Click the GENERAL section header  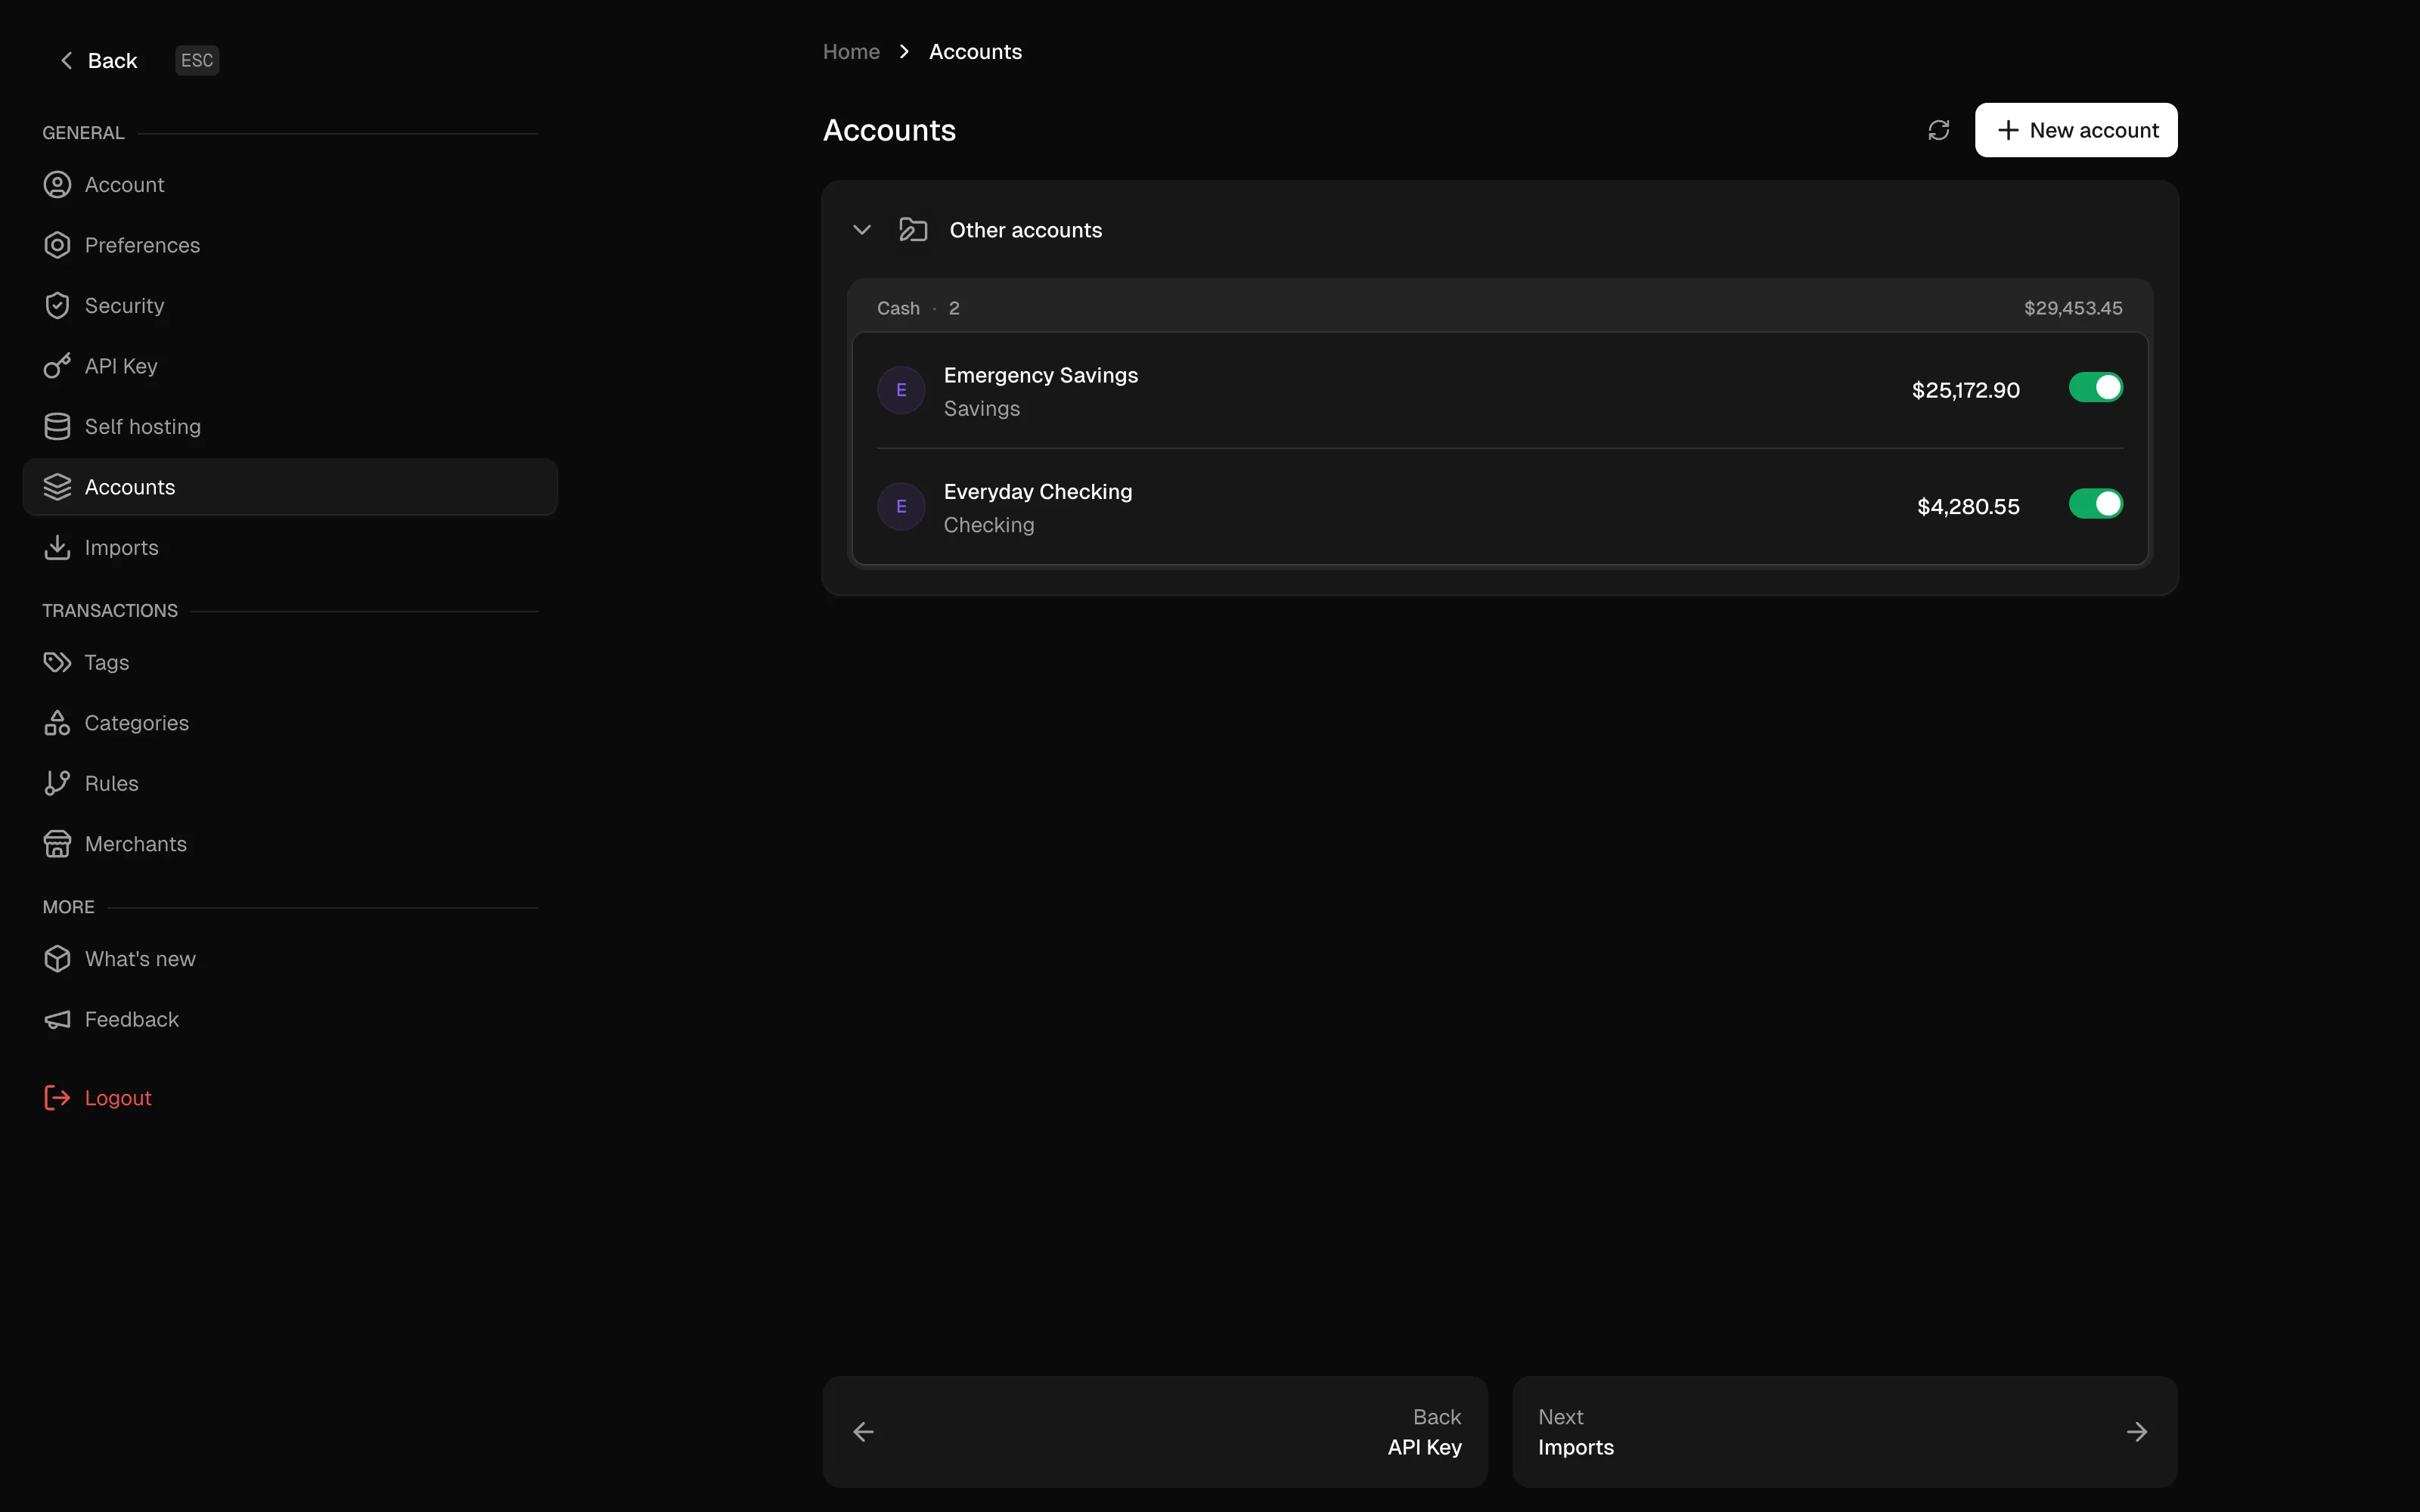[83, 133]
